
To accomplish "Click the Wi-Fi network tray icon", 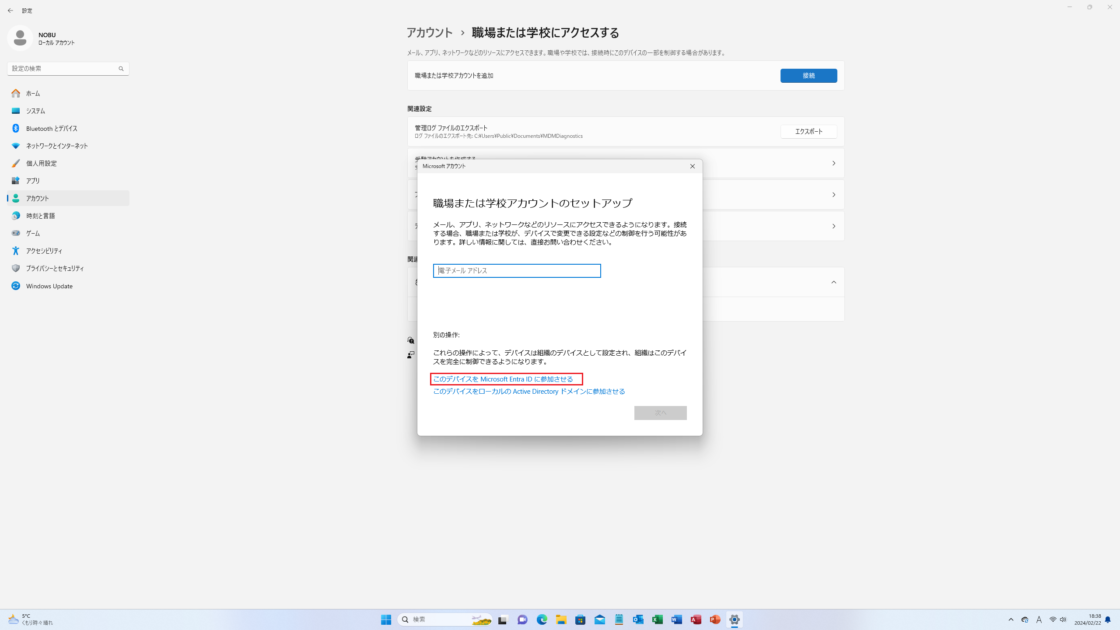I will 1052,620.
